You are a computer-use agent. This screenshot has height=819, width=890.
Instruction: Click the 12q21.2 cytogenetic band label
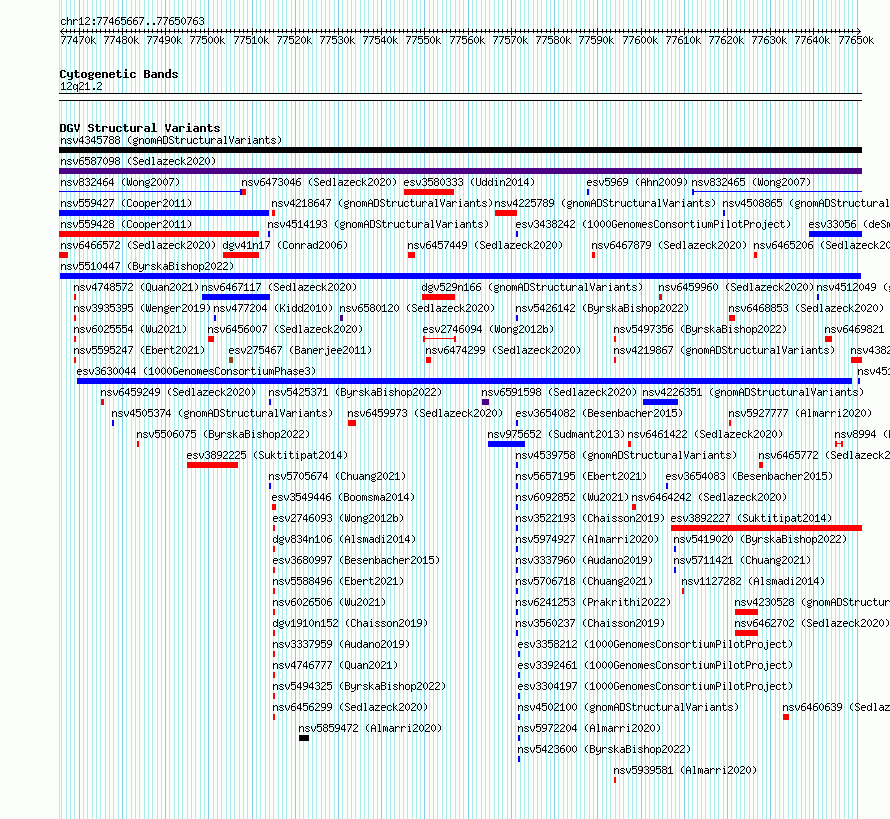coord(81,86)
